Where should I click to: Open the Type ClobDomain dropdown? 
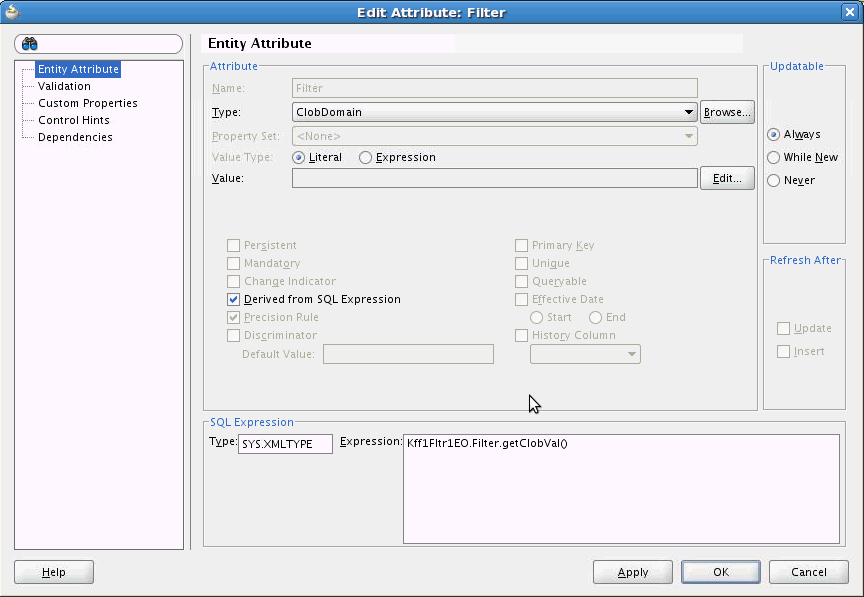pyautogui.click(x=495, y=112)
